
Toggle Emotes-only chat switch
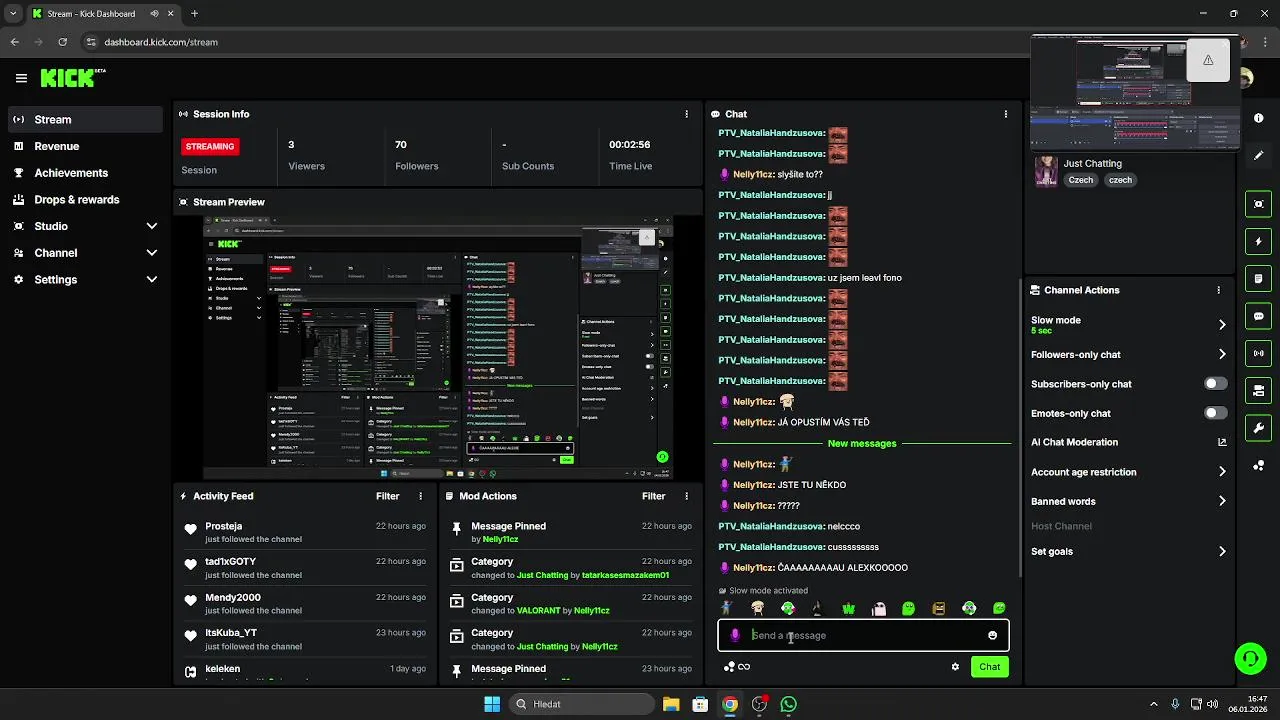pyautogui.click(x=1216, y=413)
